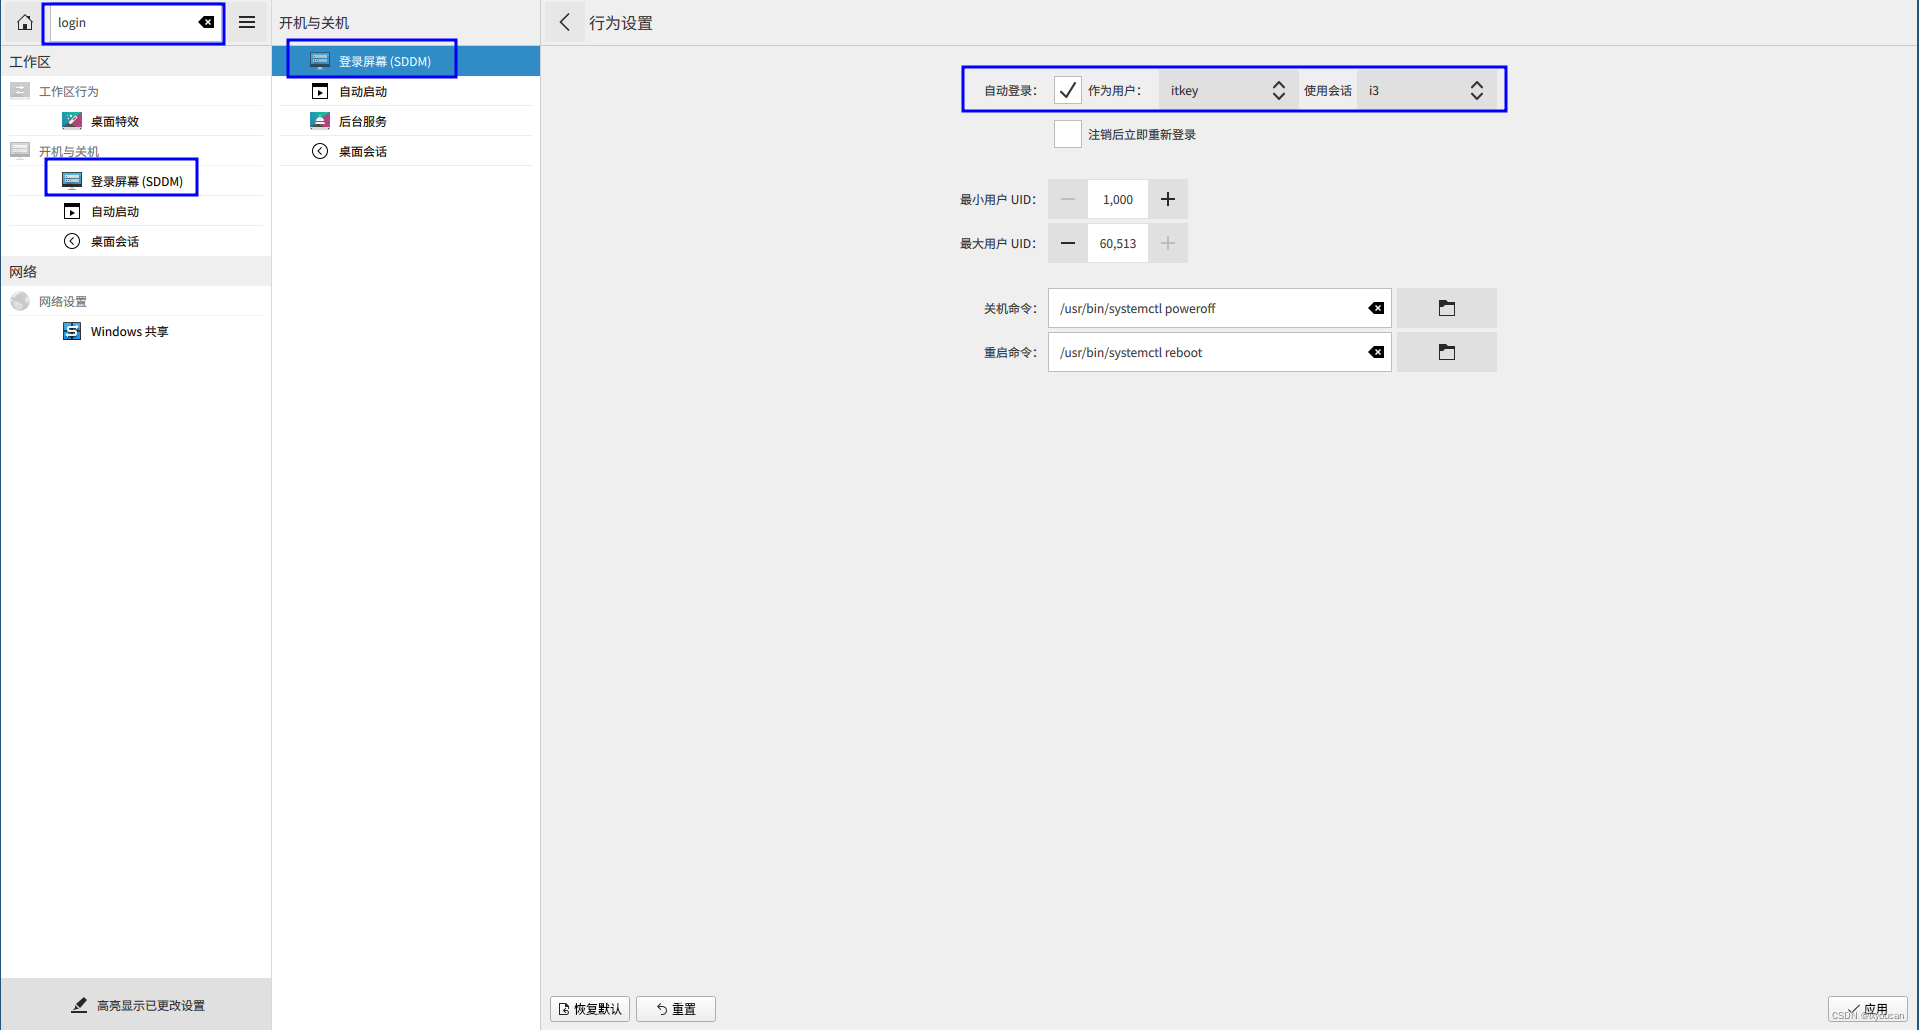This screenshot has width=1919, height=1030.
Task: Click the 重置 button
Action: tap(676, 1009)
